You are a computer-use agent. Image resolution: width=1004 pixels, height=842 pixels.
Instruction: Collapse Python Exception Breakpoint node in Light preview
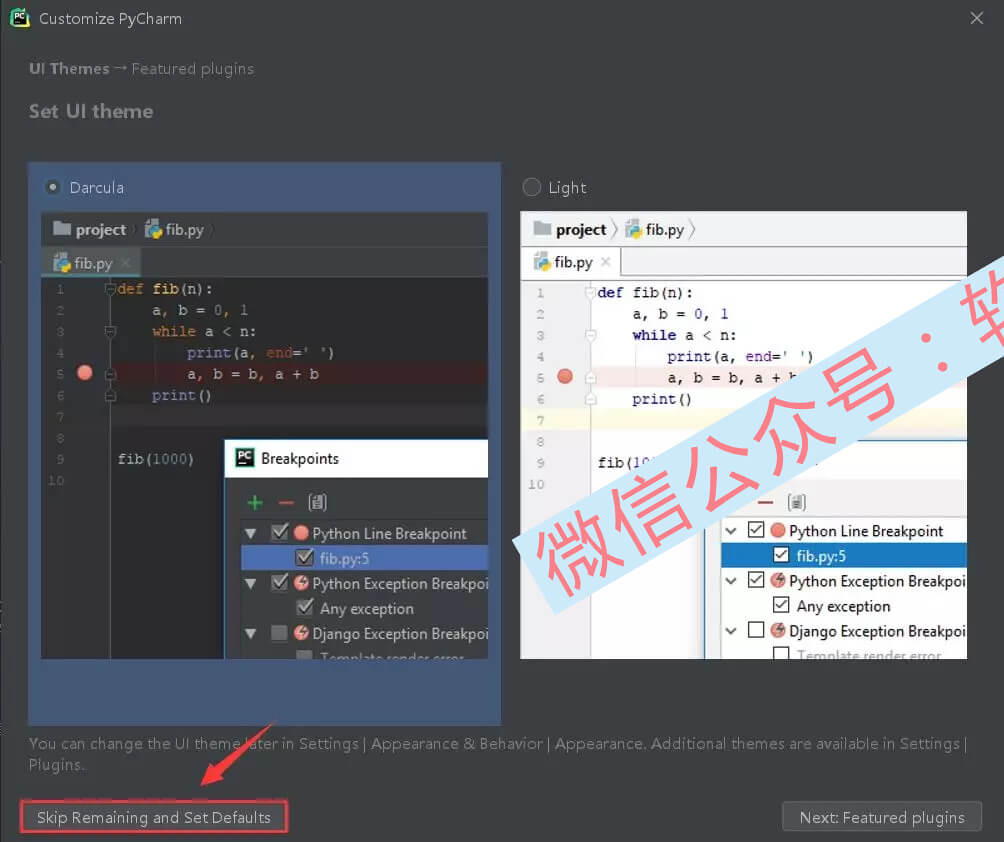[731, 581]
